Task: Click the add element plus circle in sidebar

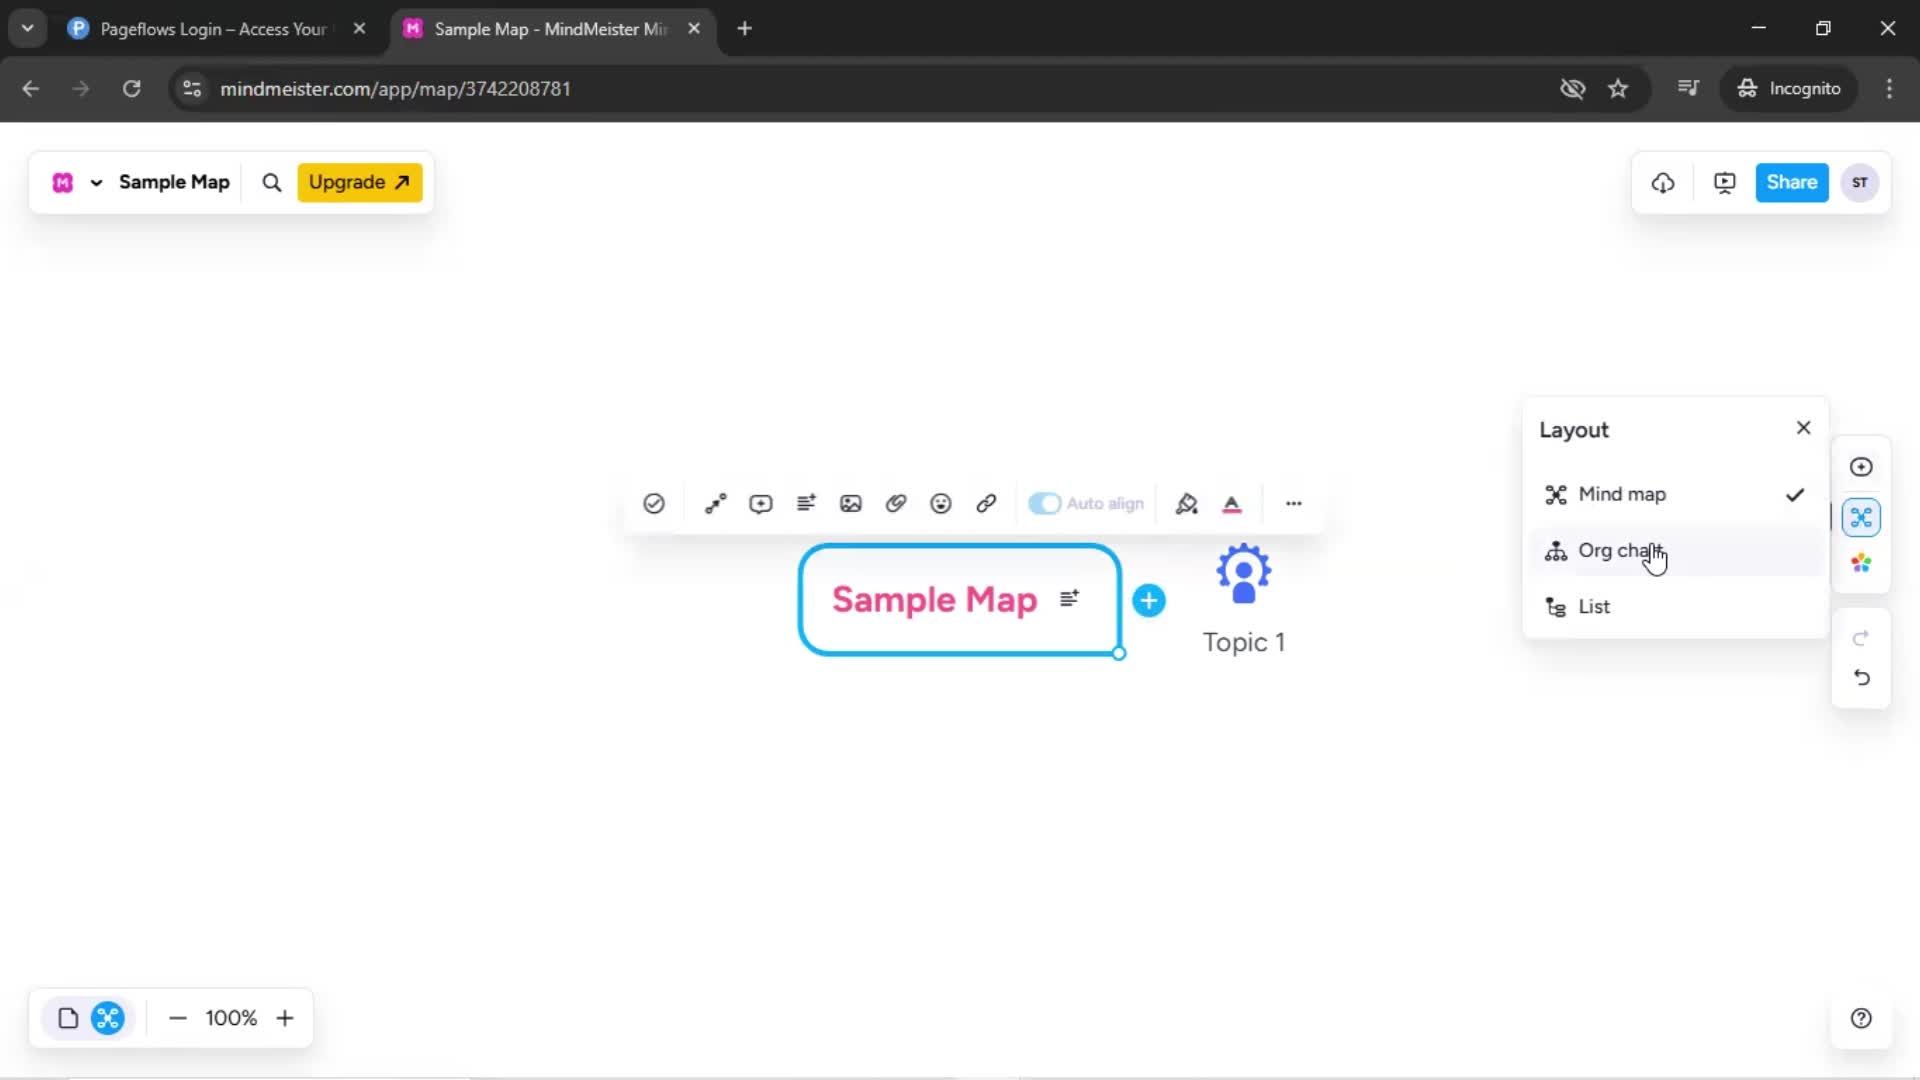Action: coord(1861,467)
